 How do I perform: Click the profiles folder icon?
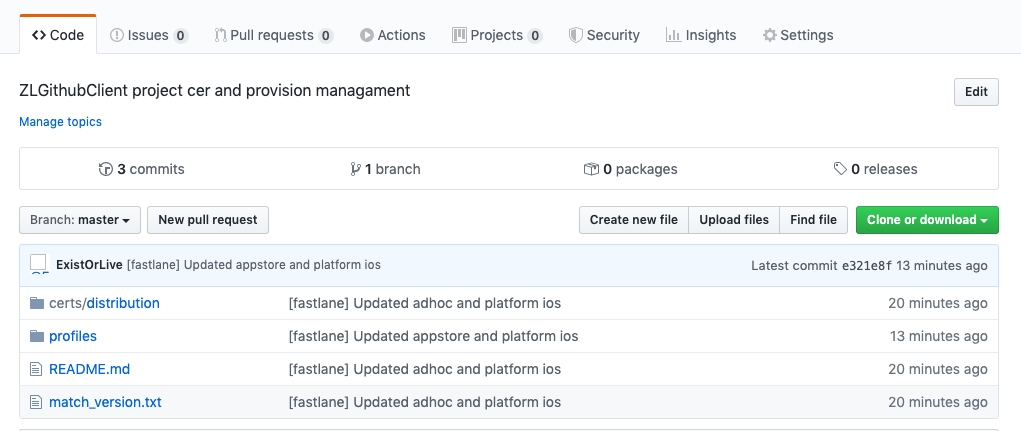click(x=37, y=336)
